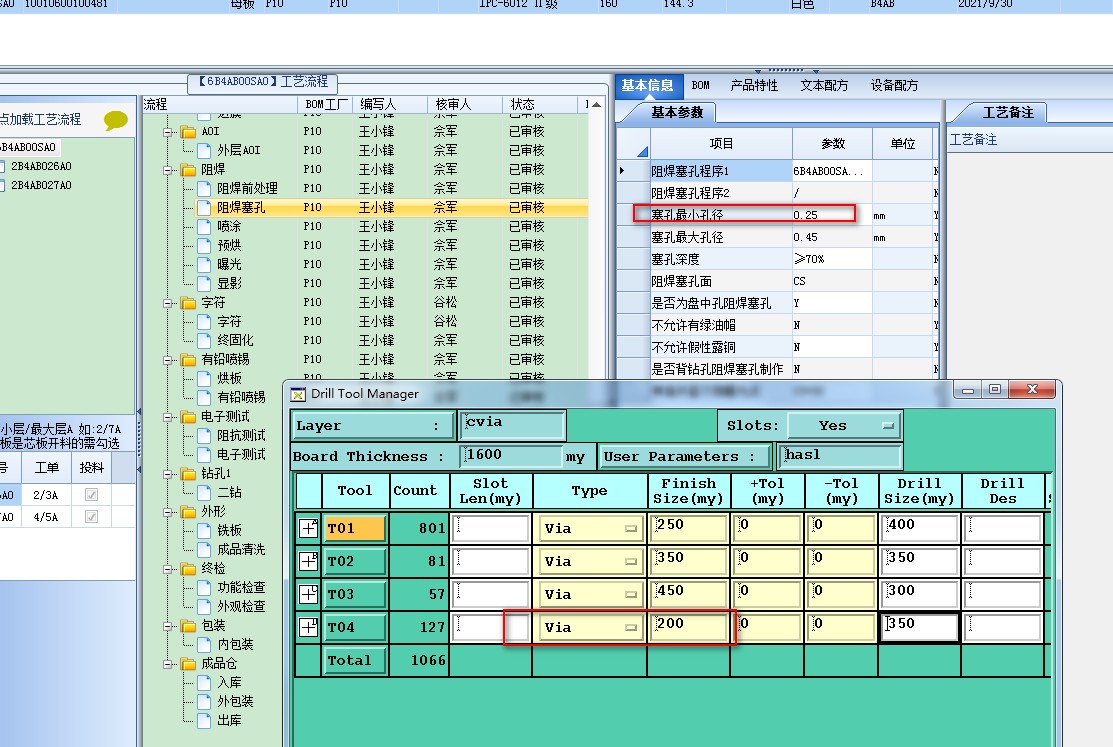Expand the T04 row plus button

309,628
